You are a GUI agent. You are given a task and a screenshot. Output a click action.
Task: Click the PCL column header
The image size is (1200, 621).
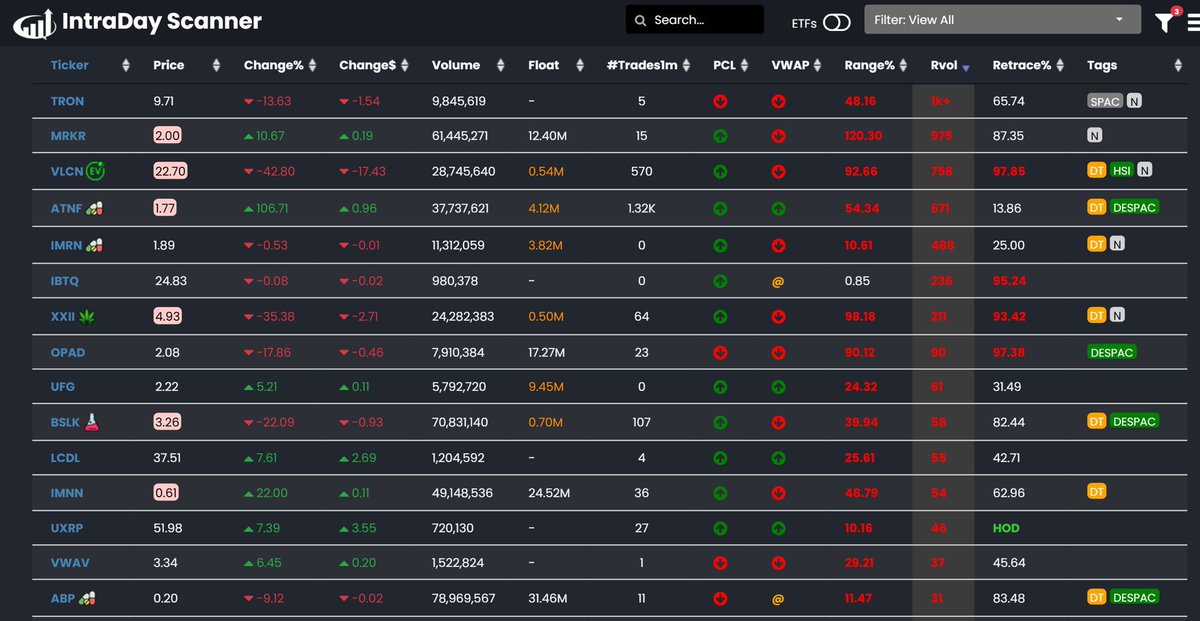tap(724, 65)
